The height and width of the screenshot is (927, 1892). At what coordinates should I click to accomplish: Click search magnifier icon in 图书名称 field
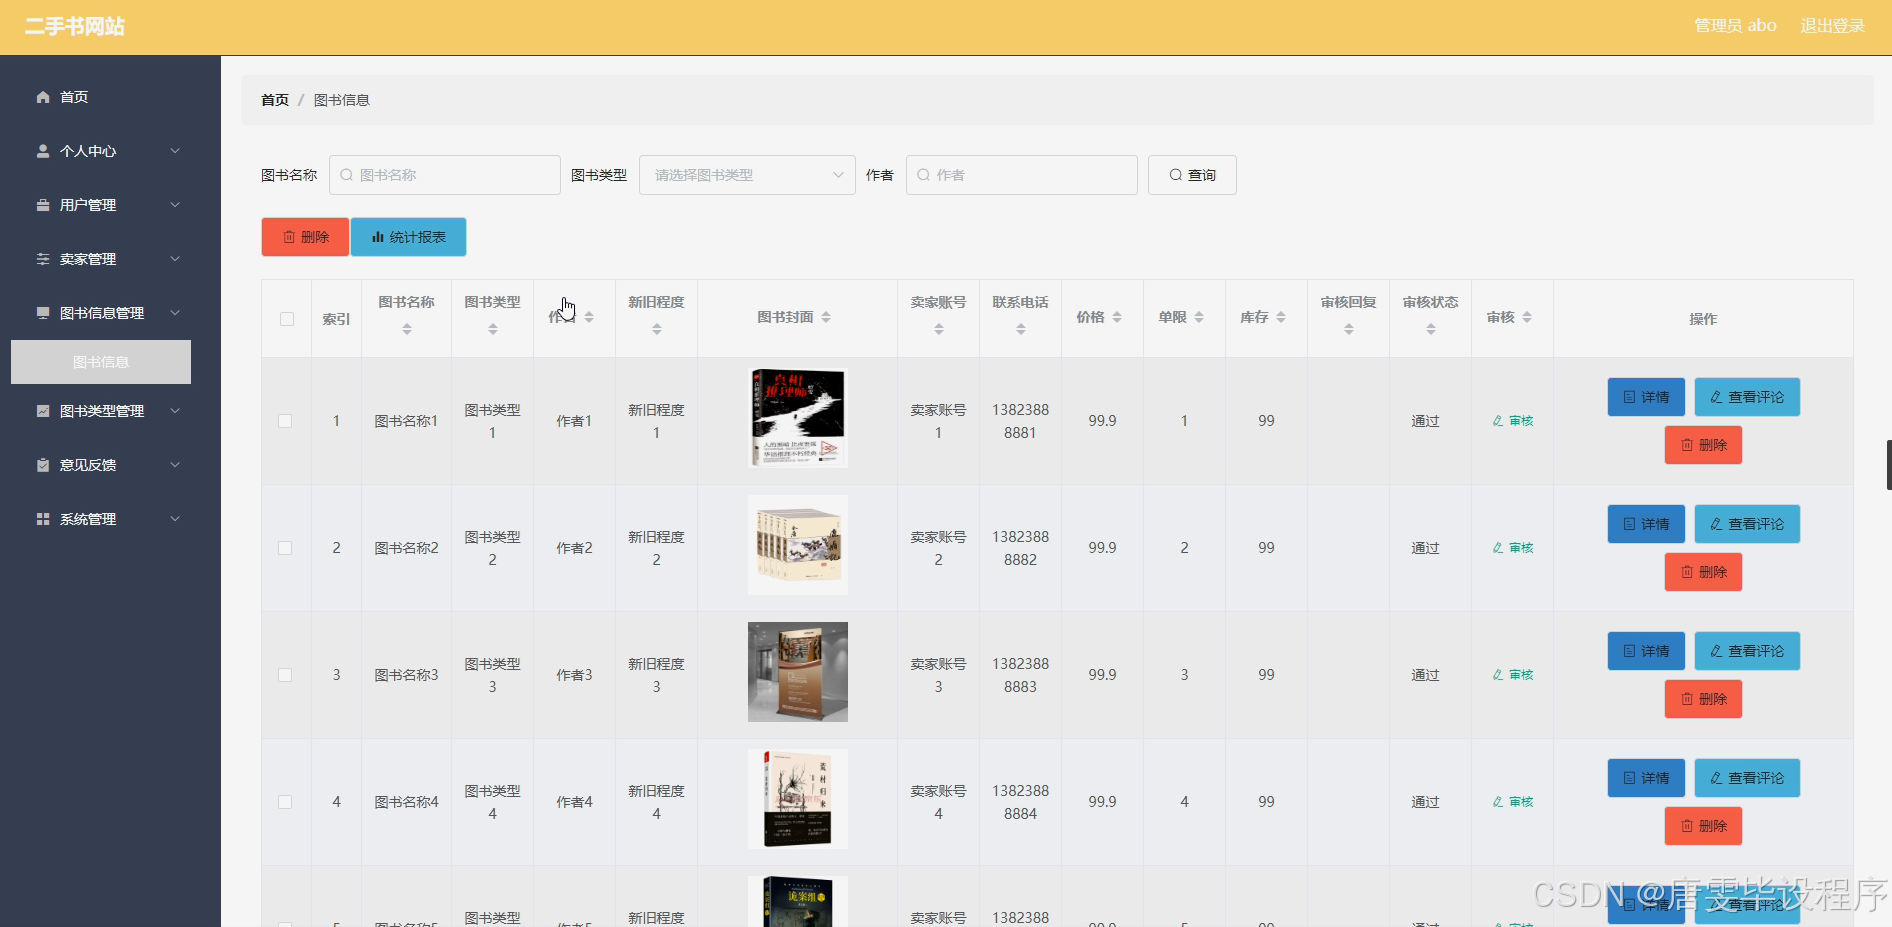click(x=346, y=175)
